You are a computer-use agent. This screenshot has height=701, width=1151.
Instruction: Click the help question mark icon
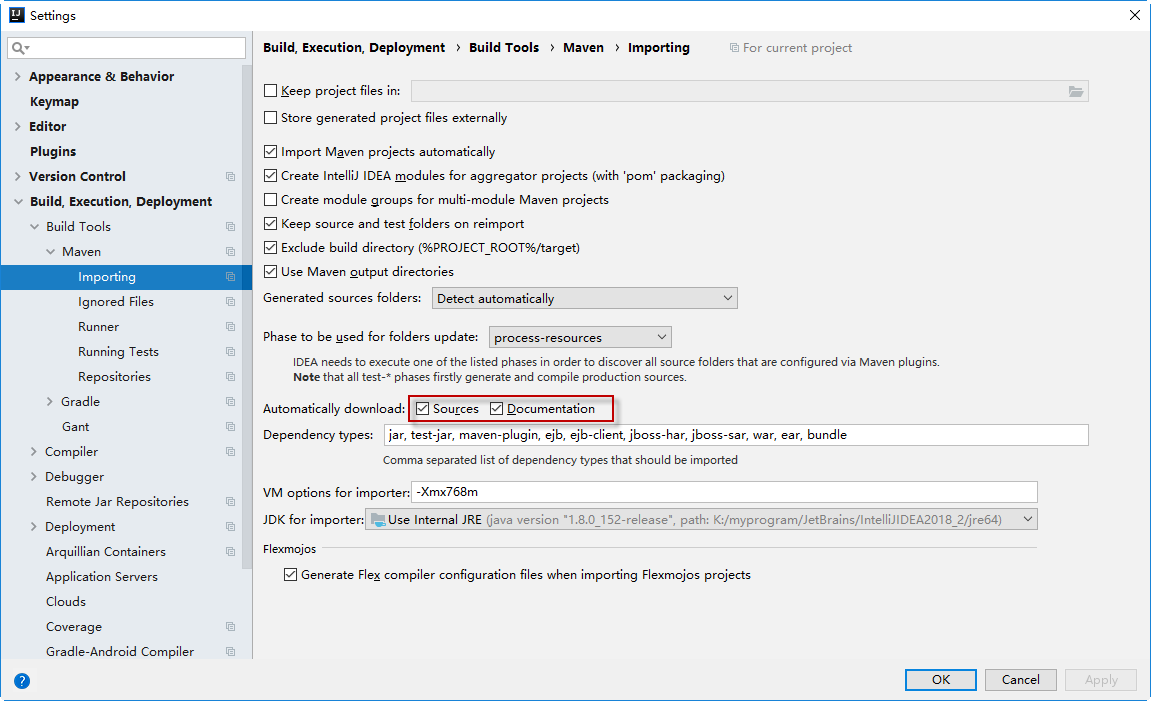pyautogui.click(x=22, y=681)
